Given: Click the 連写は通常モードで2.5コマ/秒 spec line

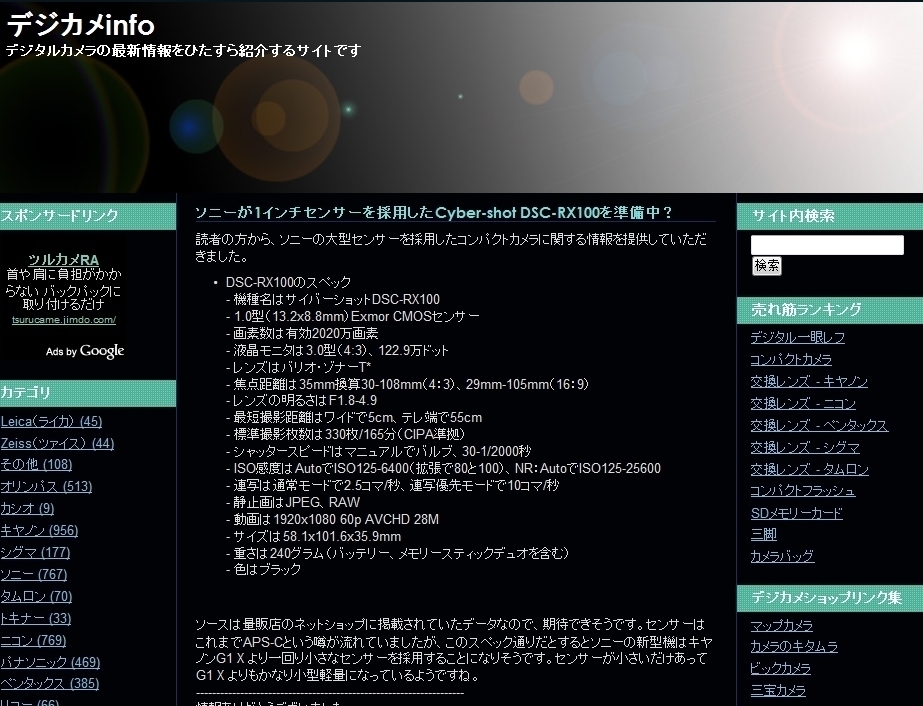Looking at the screenshot, I should 392,486.
